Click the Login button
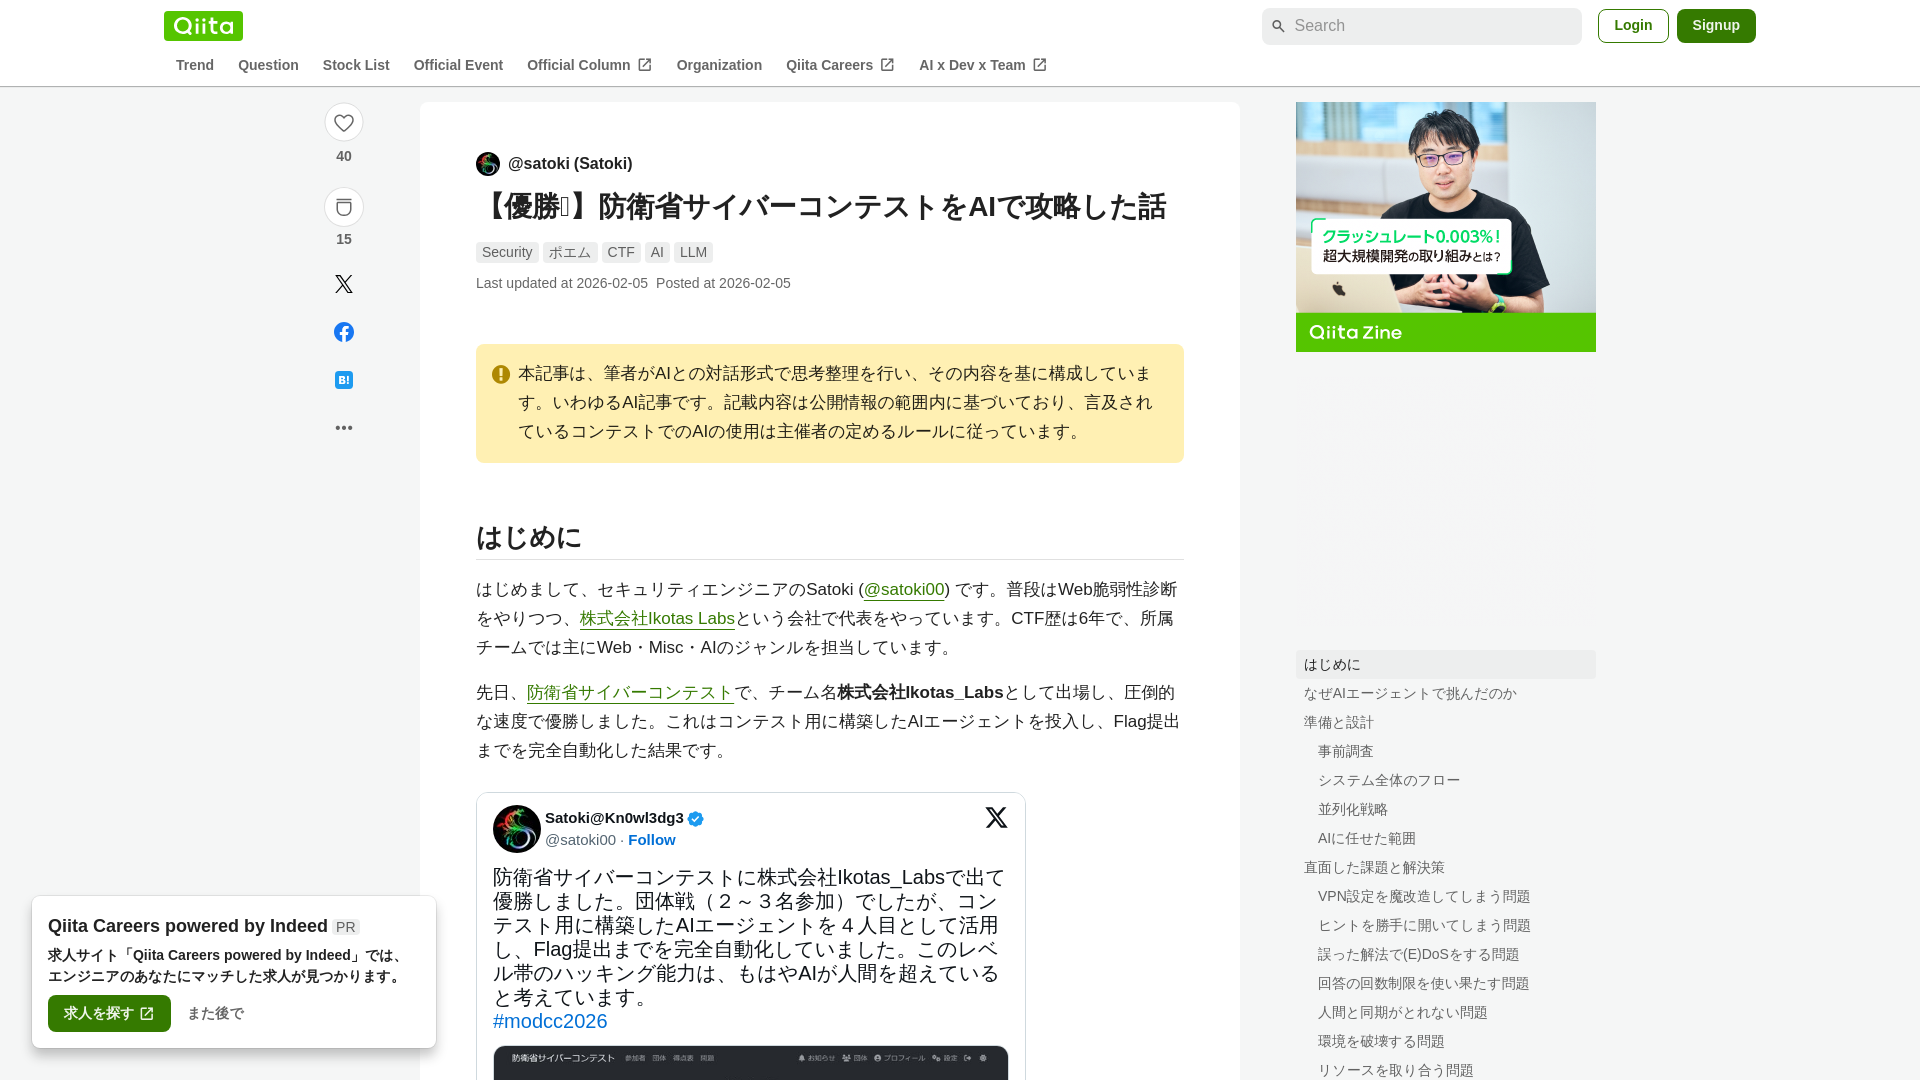This screenshot has width=1920, height=1080. pos(1633,25)
